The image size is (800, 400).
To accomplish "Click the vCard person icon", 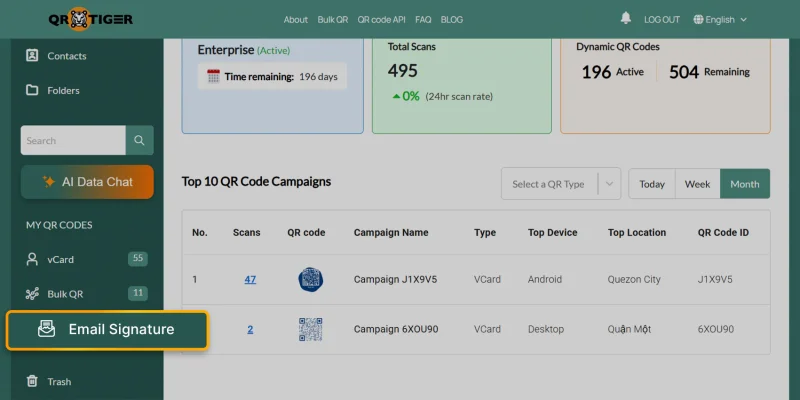I will click(32, 259).
